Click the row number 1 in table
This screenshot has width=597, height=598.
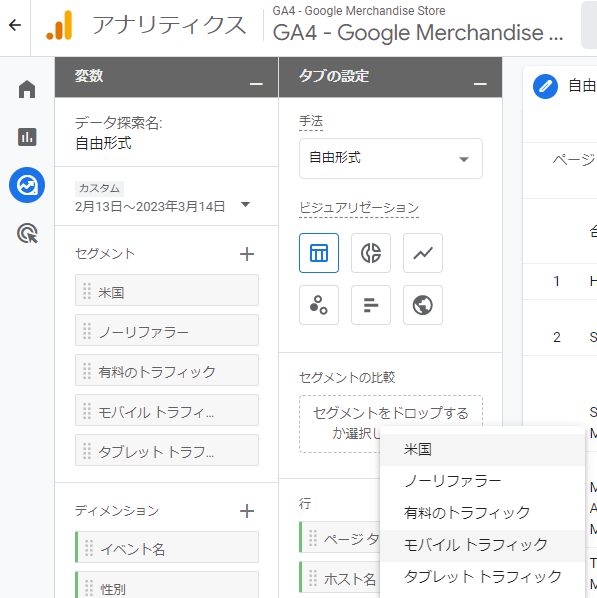pos(557,281)
